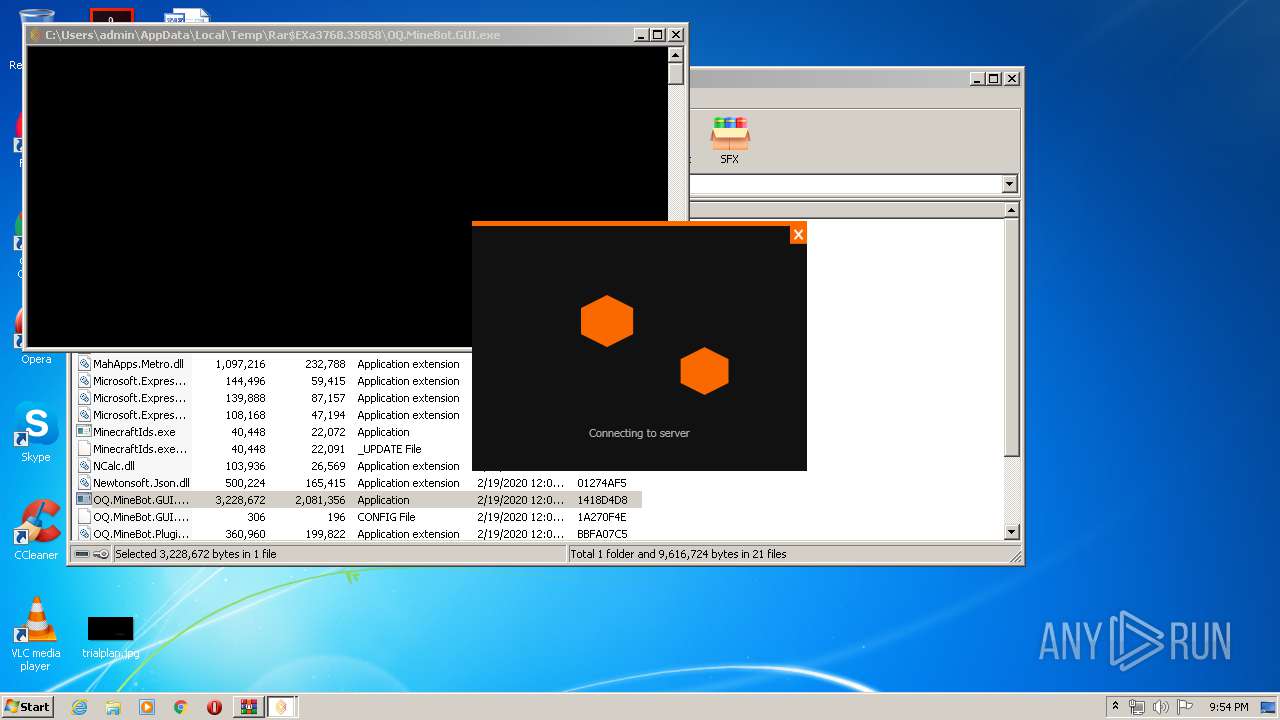The image size is (1280, 720).
Task: Click WinRAR file list scroll-up arrow
Action: (x=1011, y=210)
